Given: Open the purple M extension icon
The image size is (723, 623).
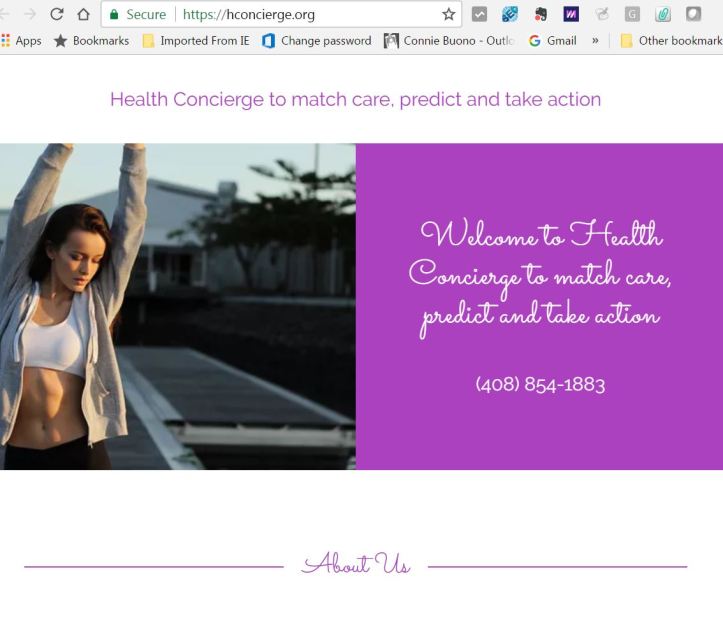Looking at the screenshot, I should 571,14.
